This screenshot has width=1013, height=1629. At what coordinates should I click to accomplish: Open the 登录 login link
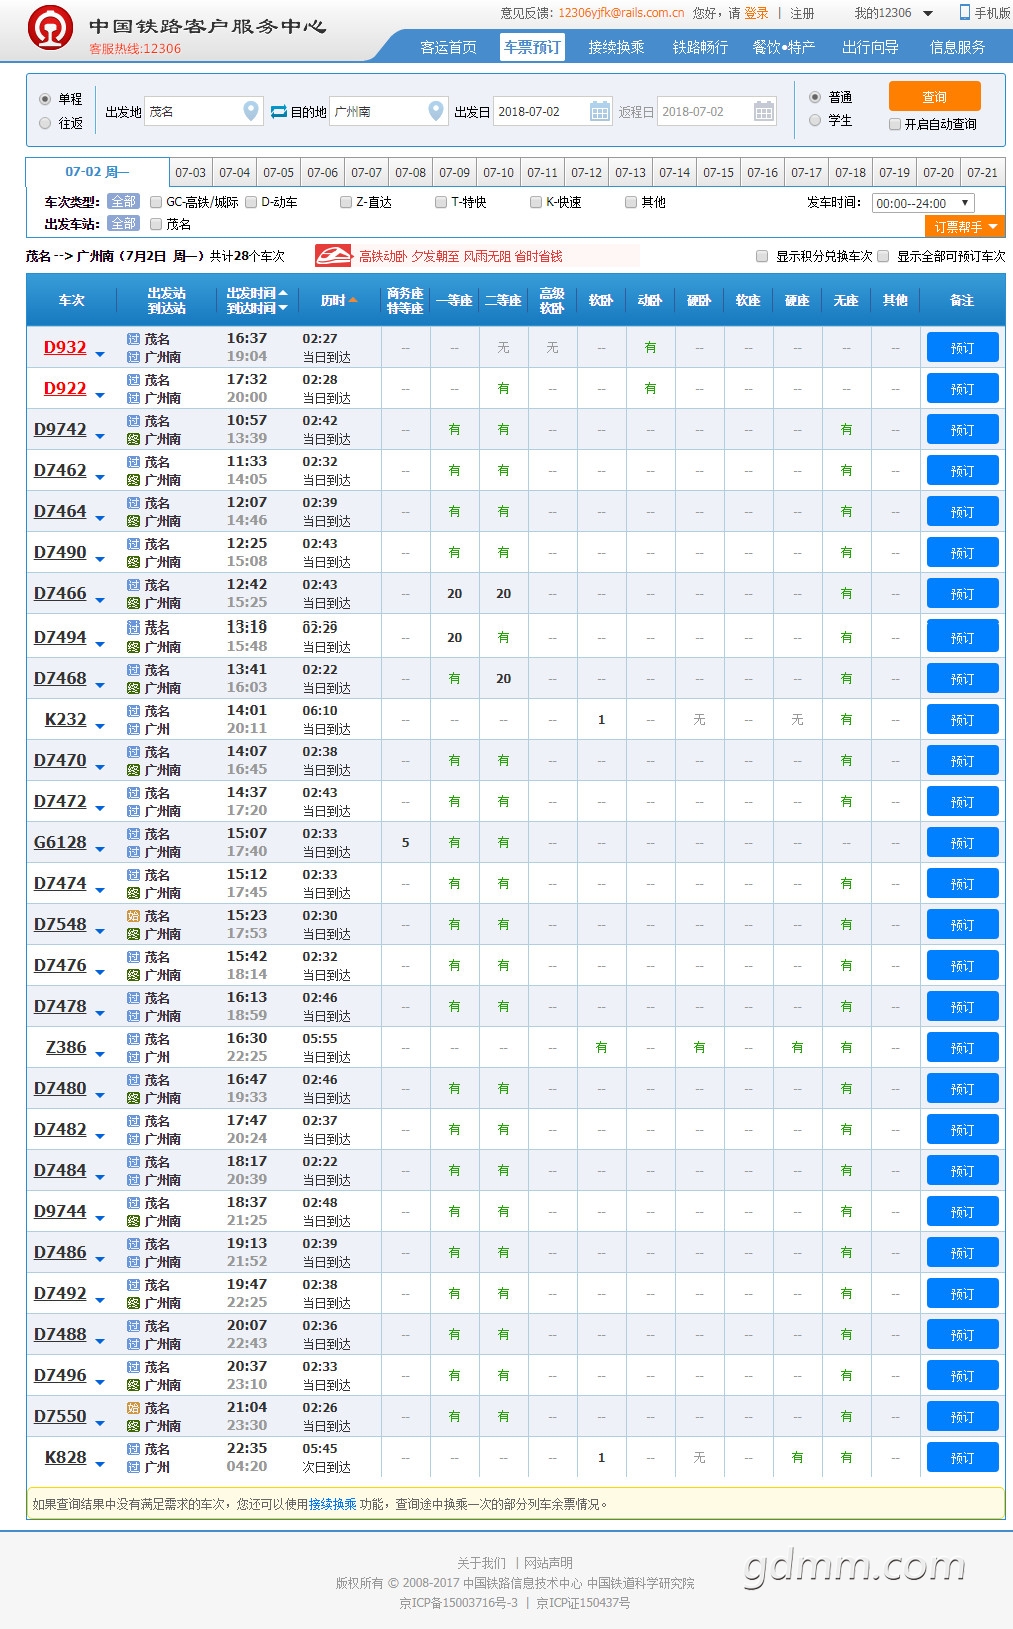point(756,13)
